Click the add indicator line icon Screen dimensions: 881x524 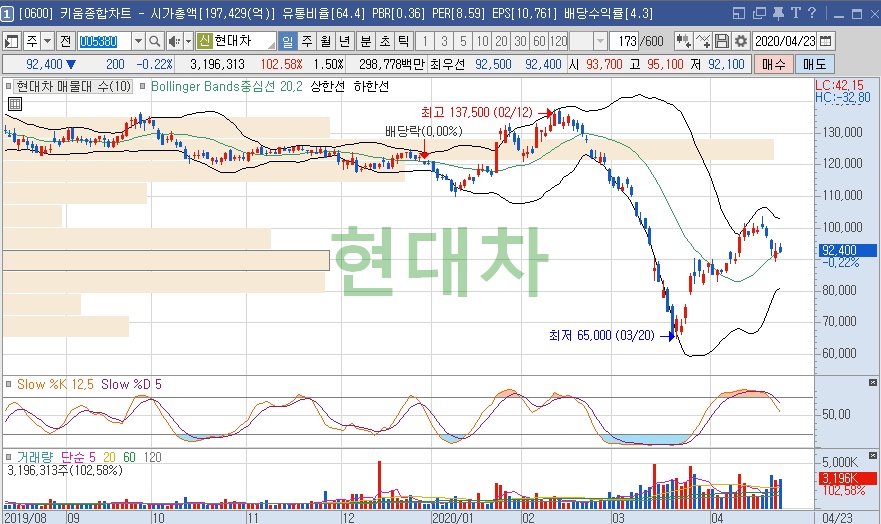point(703,41)
